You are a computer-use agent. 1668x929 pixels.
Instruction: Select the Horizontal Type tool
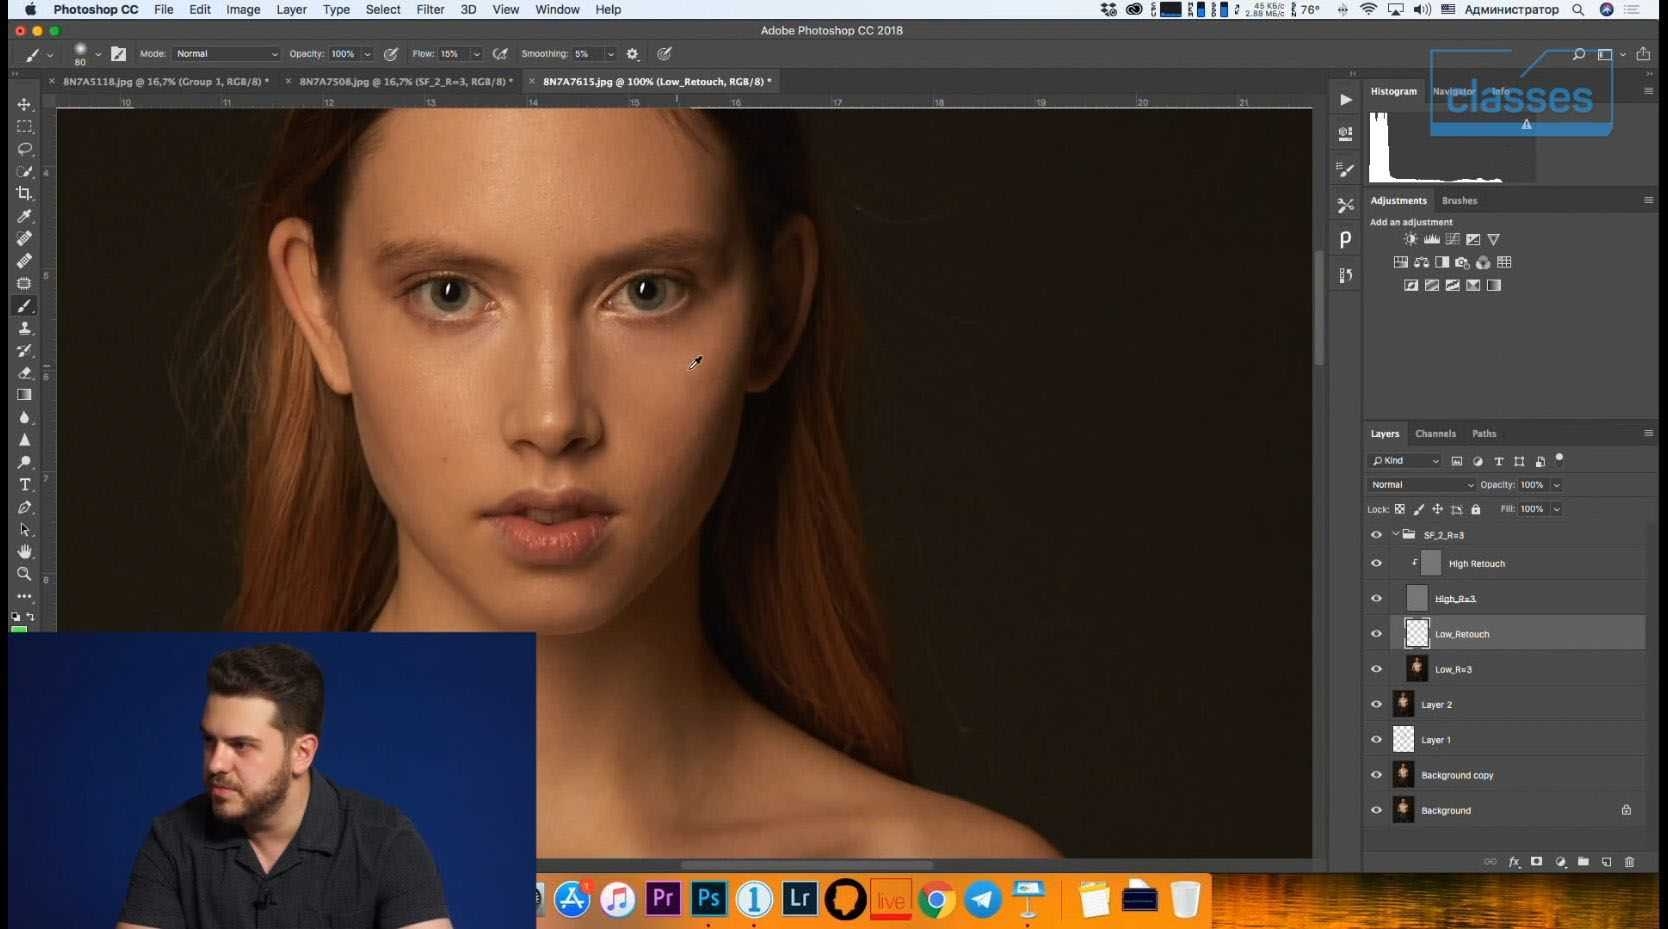click(x=24, y=485)
